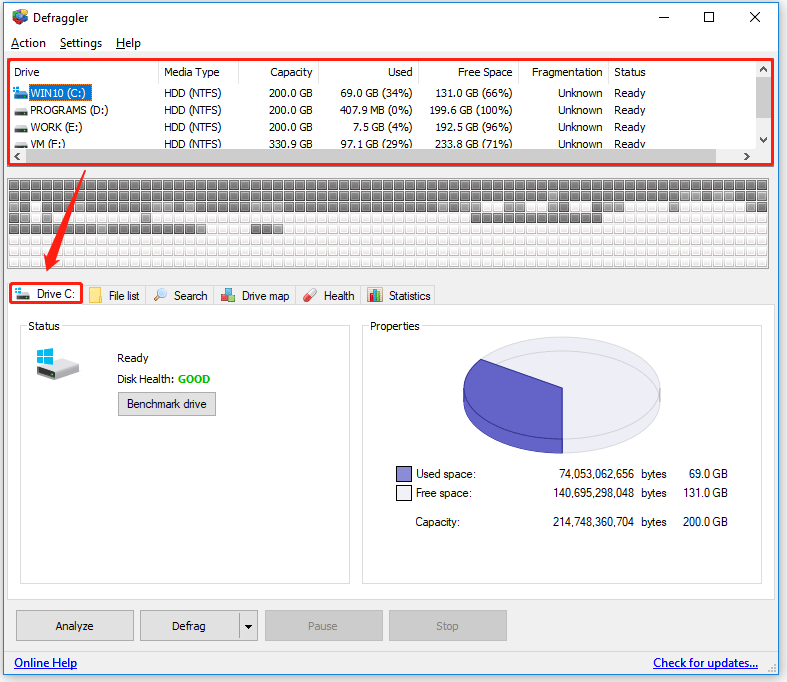Select the VM (F:) drive row
Screen dimensions: 787x682
[383, 144]
